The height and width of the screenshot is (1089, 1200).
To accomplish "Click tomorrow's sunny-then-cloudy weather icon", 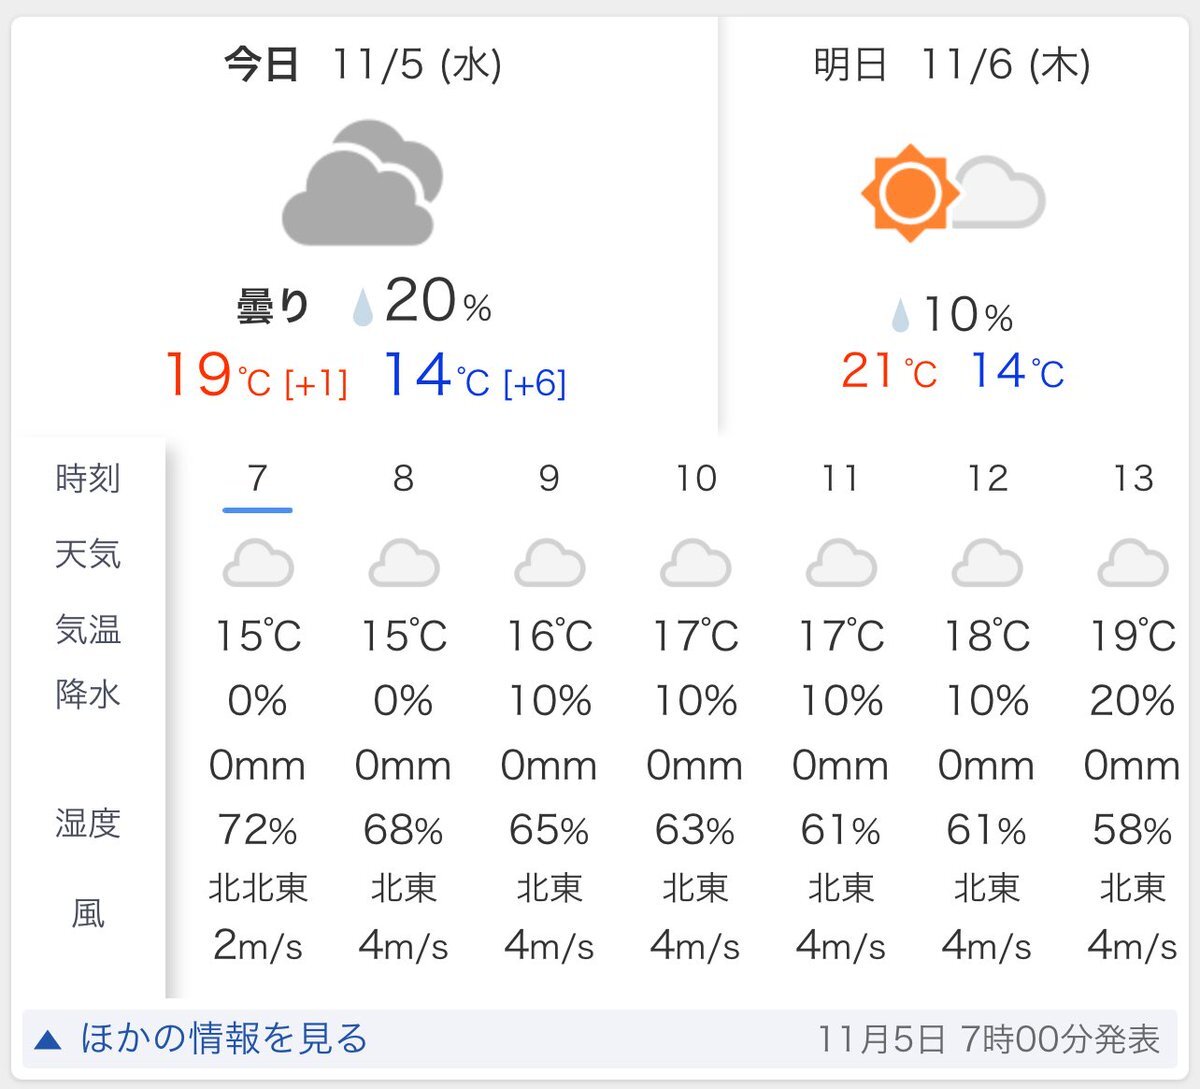I will [951, 194].
